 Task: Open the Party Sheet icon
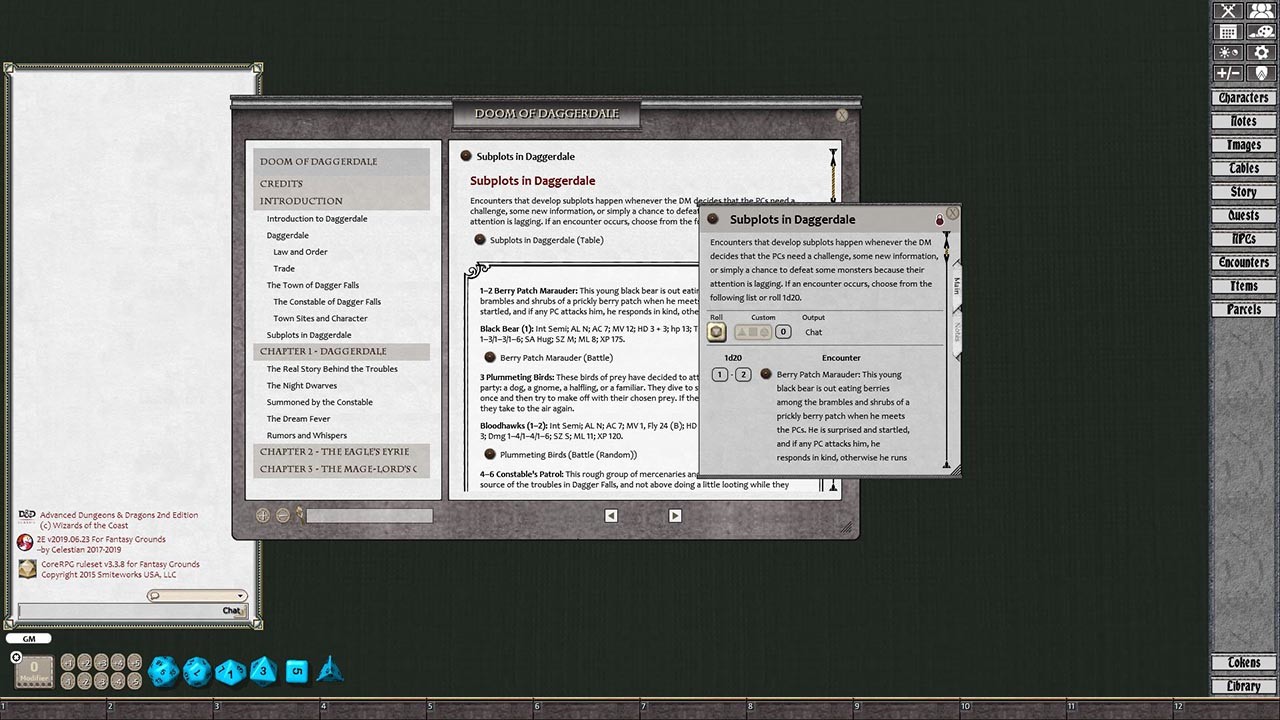(1260, 10)
